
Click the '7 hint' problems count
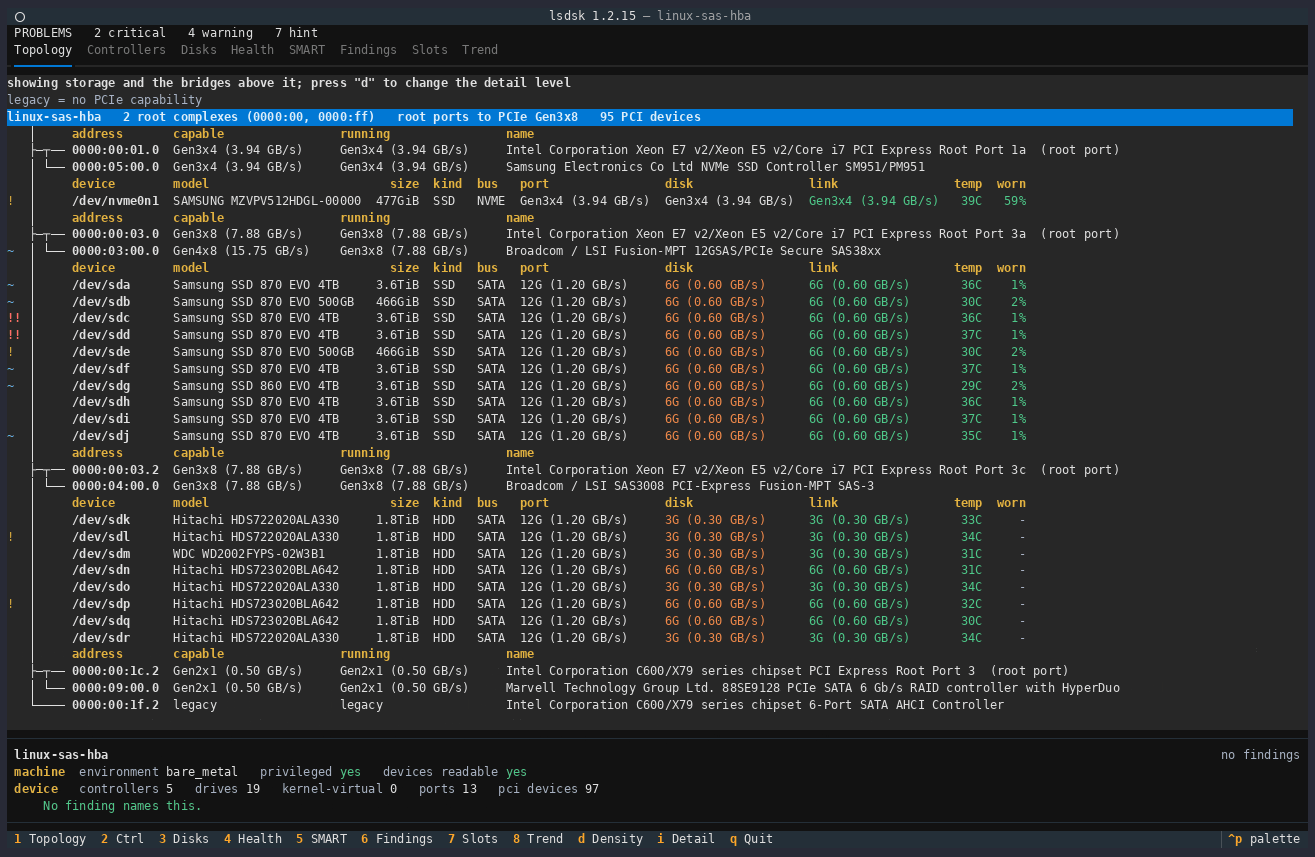click(x=296, y=33)
